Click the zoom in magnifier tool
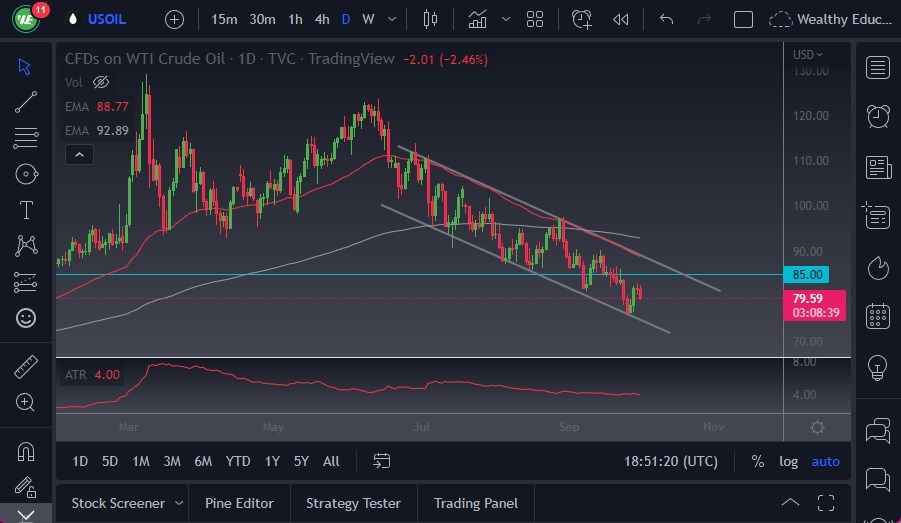The height and width of the screenshot is (523, 901). click(26, 402)
